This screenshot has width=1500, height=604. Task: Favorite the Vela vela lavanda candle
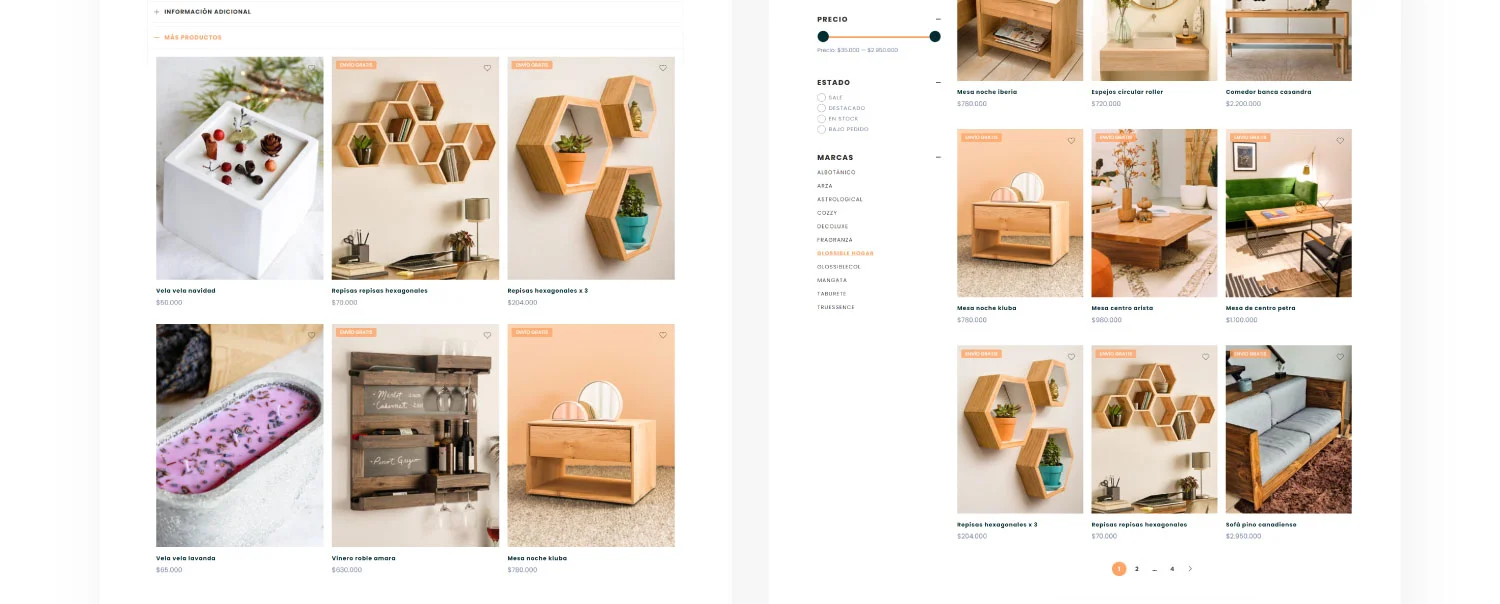tap(312, 335)
